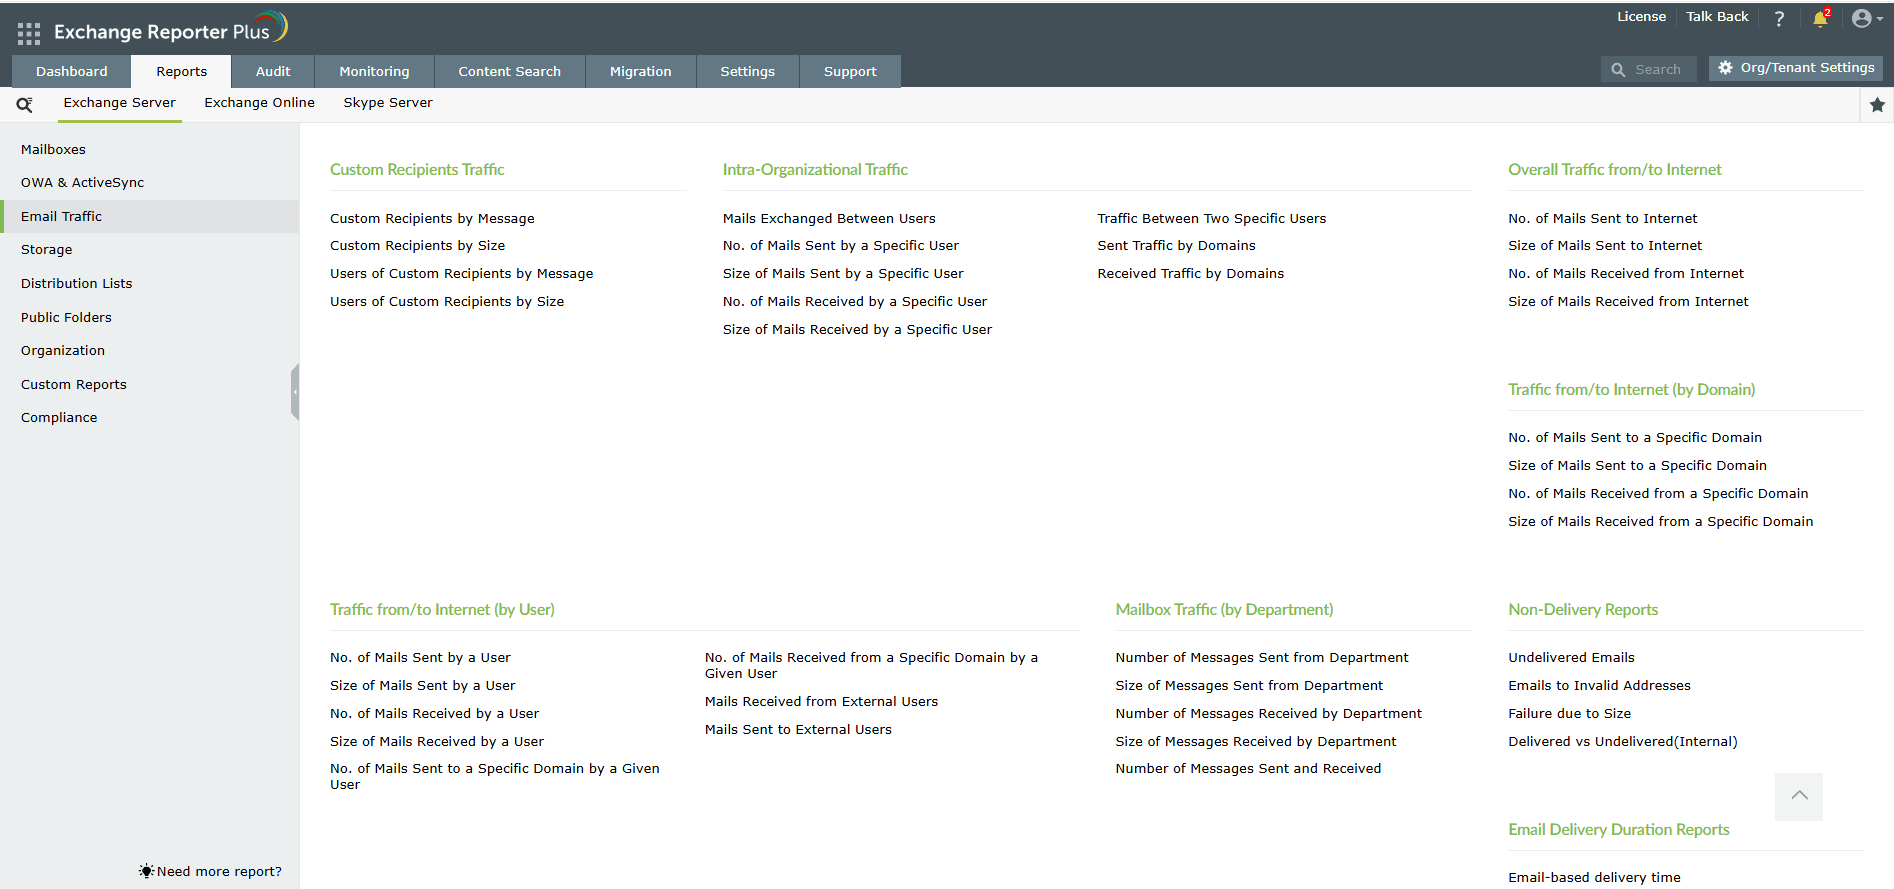Image resolution: width=1894 pixels, height=889 pixels.
Task: Select the Reports tab
Action: point(182,71)
